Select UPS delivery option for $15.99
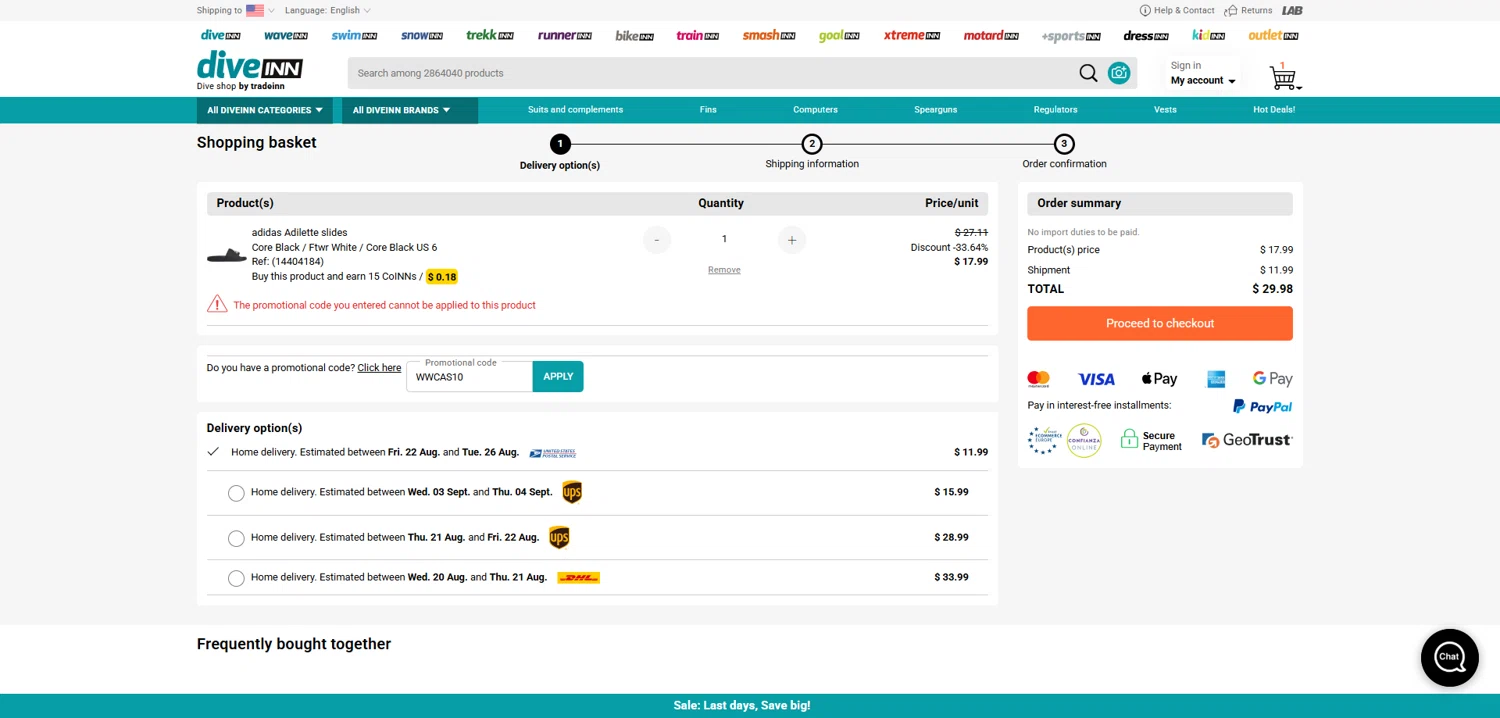 point(236,493)
